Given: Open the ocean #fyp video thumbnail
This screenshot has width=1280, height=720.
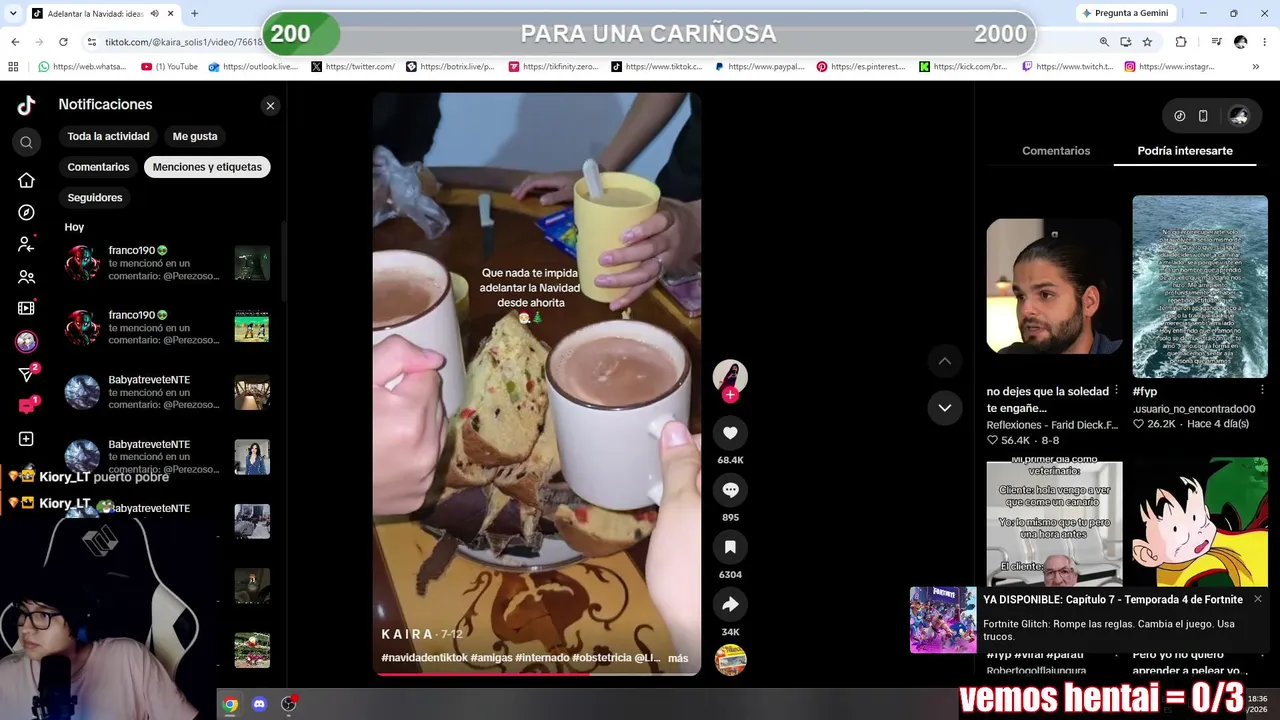Looking at the screenshot, I should [x=1200, y=287].
